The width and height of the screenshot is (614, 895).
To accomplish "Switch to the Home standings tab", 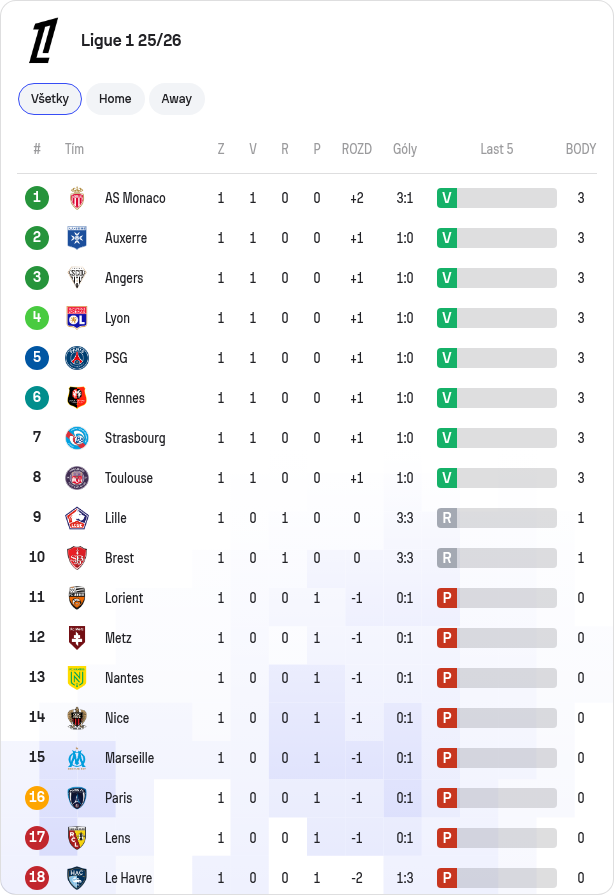I will (115, 99).
